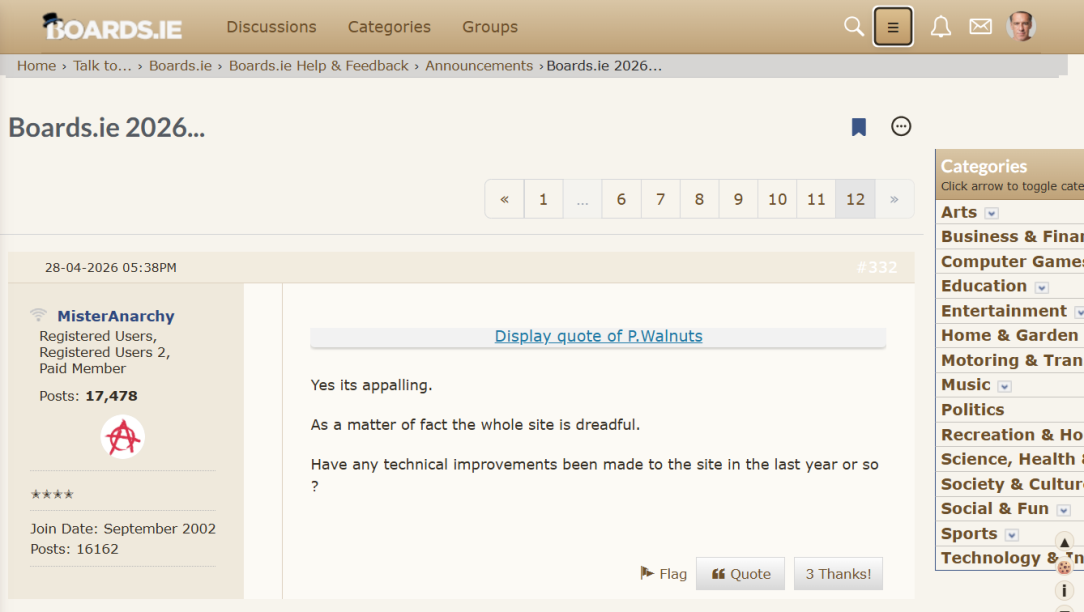The image size is (1084, 612).
Task: Click the 3 Thanks! button
Action: (x=838, y=573)
